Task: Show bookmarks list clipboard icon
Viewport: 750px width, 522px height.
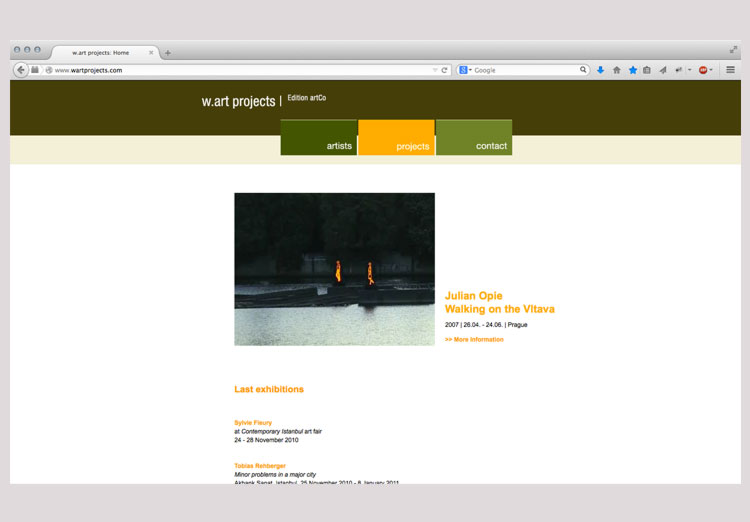Action: pyautogui.click(x=647, y=70)
